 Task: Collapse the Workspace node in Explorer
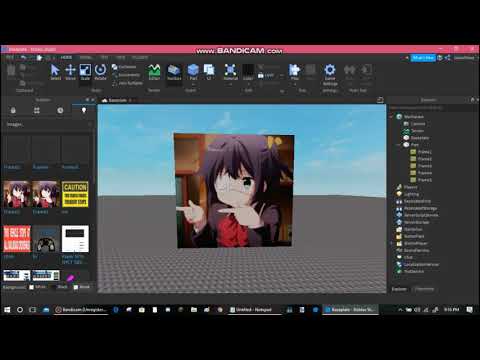coord(392,117)
